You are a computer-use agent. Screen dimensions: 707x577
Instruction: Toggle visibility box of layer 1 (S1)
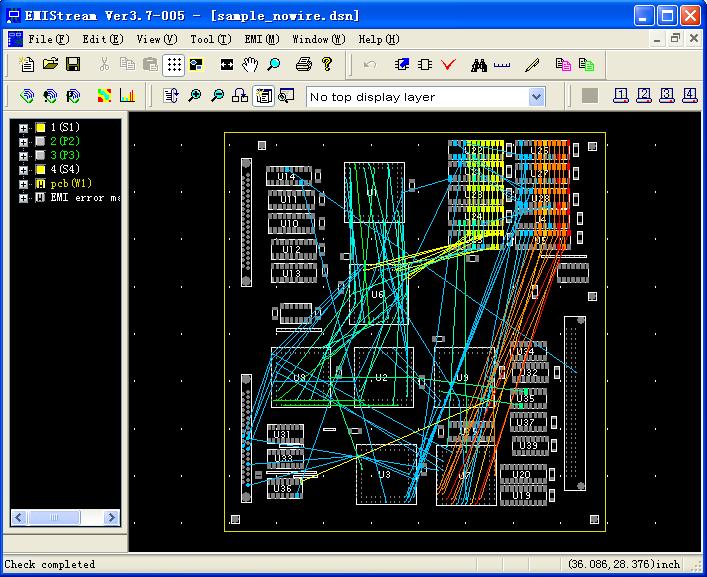(40, 128)
